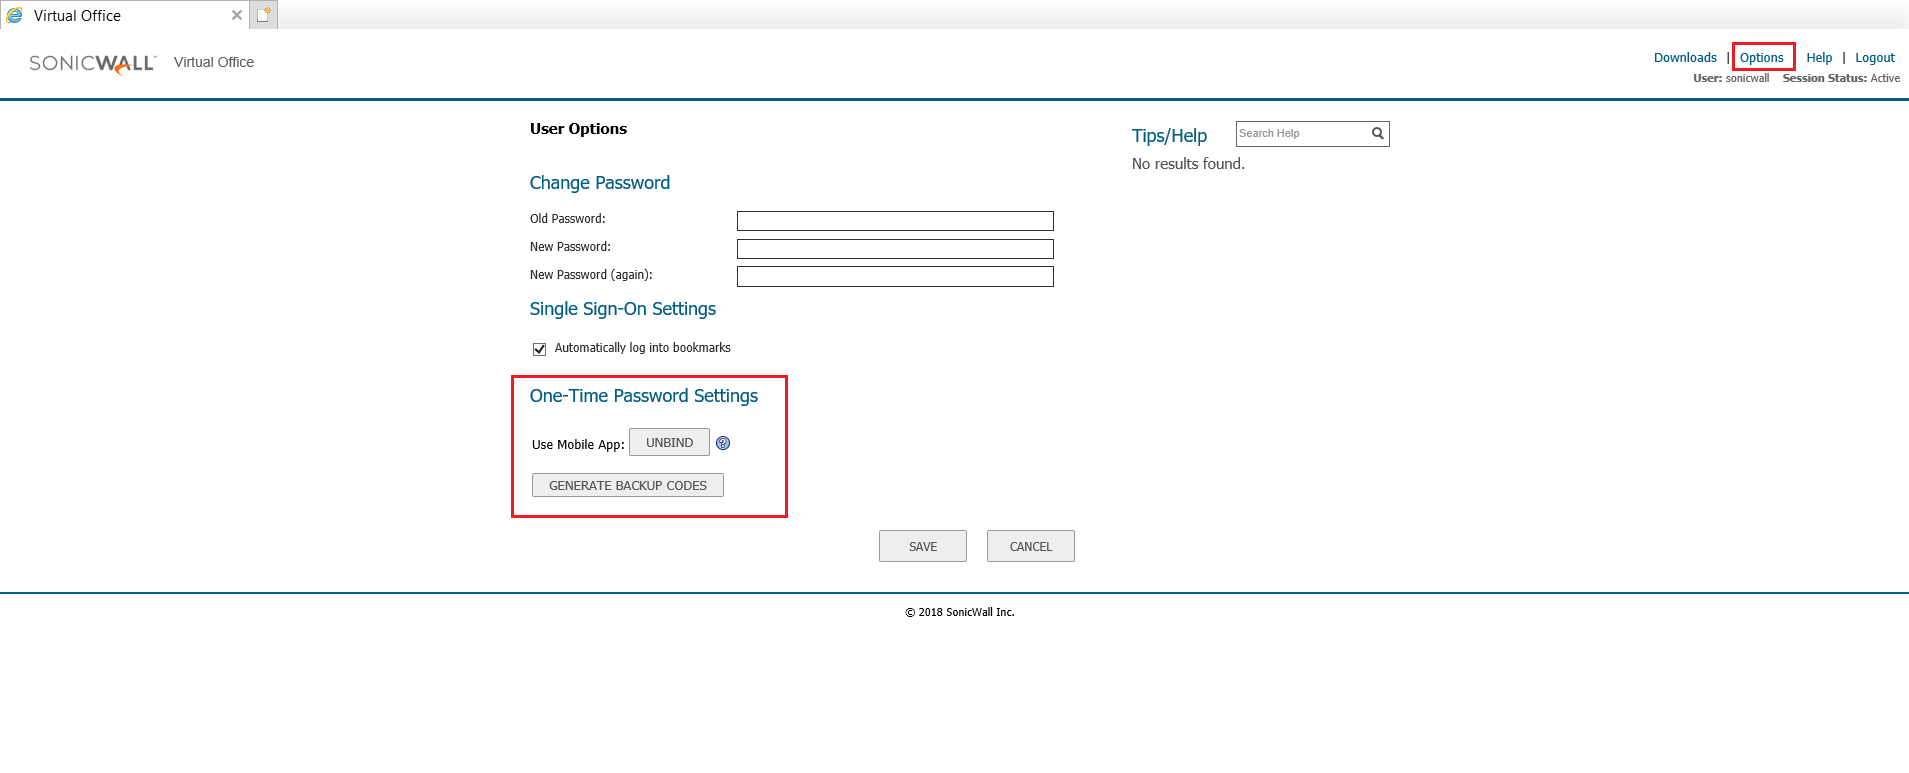Click the question mark icon beside UNBIND
The width and height of the screenshot is (1909, 773).
pyautogui.click(x=723, y=443)
